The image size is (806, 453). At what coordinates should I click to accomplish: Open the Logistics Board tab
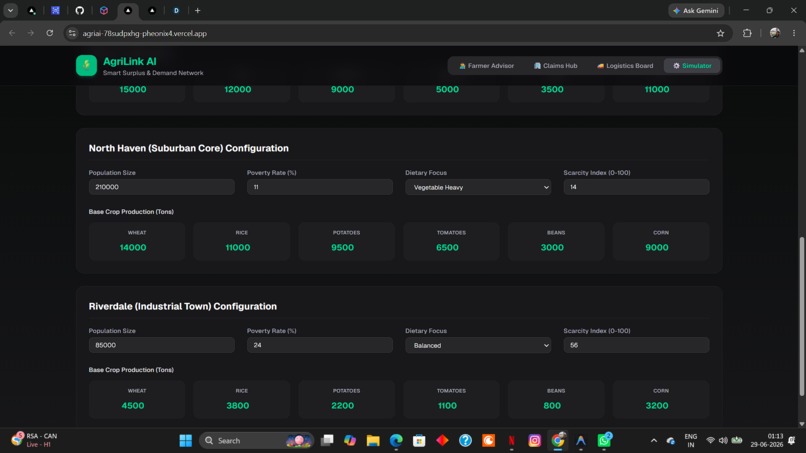pos(625,66)
